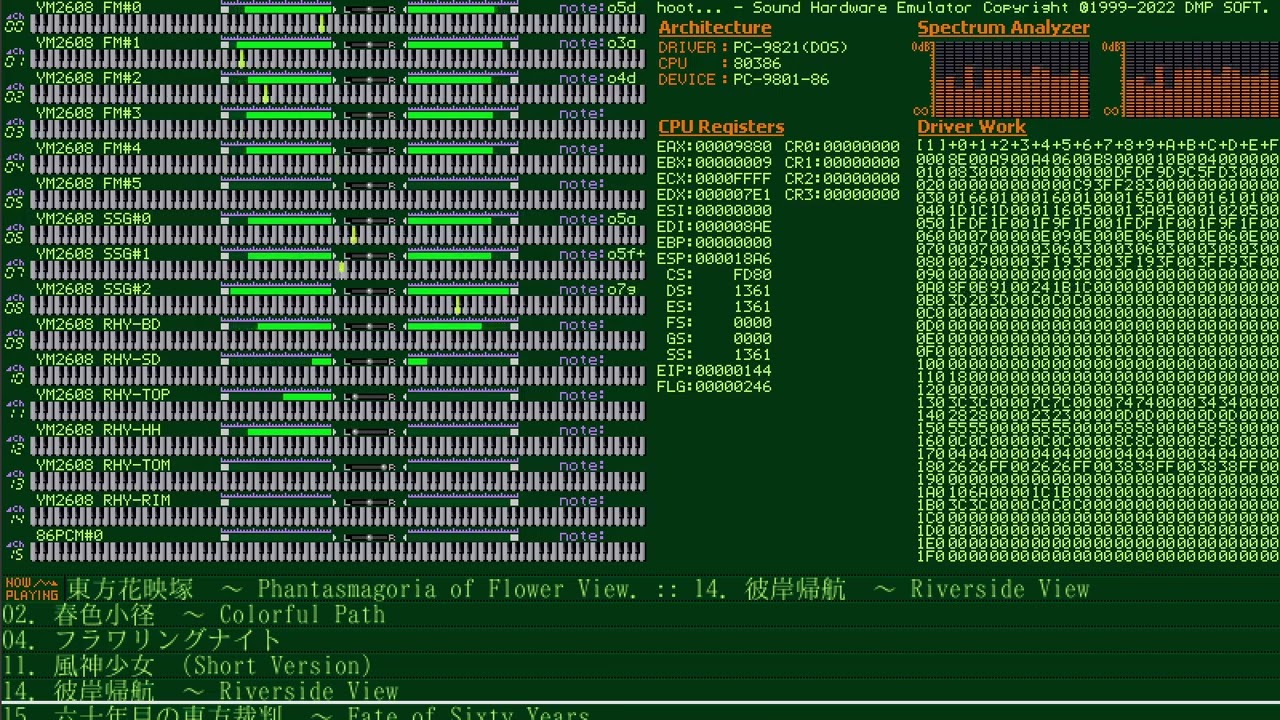Click the Driver Work hex row 000

(x=1098, y=160)
